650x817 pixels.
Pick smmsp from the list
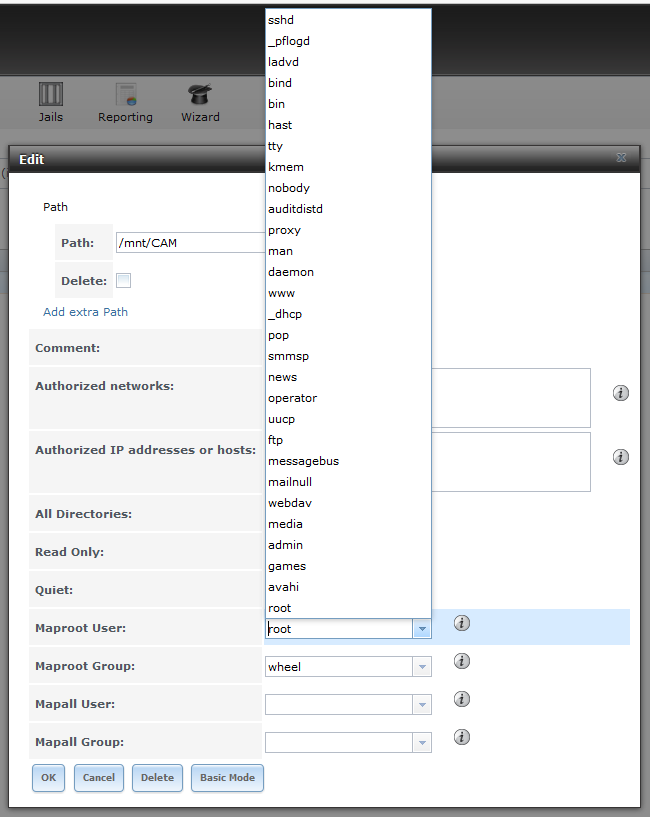(348, 356)
